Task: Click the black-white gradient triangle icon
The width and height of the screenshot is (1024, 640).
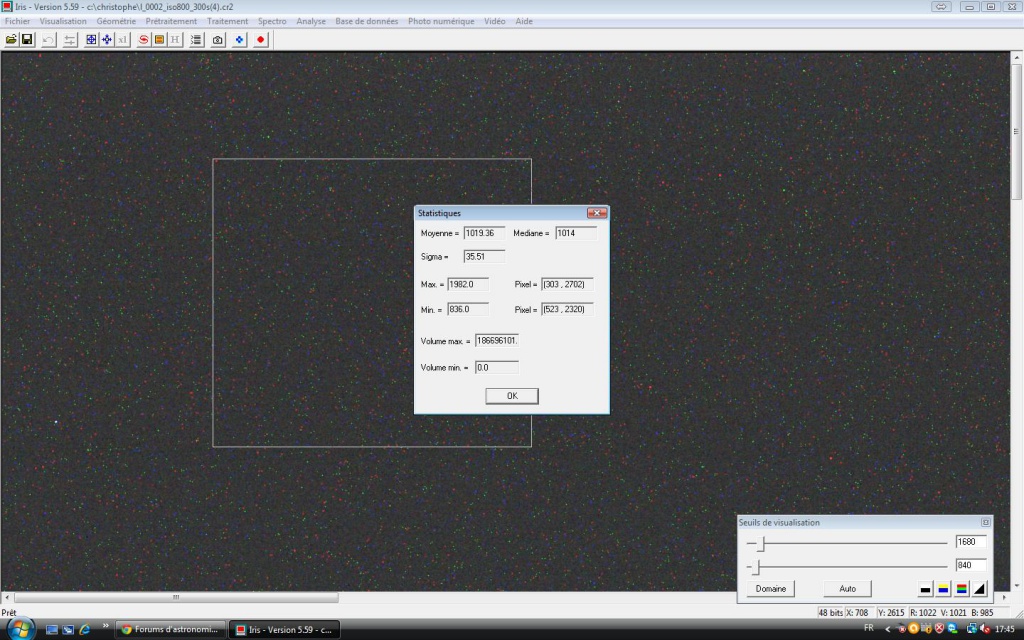Action: click(x=979, y=589)
